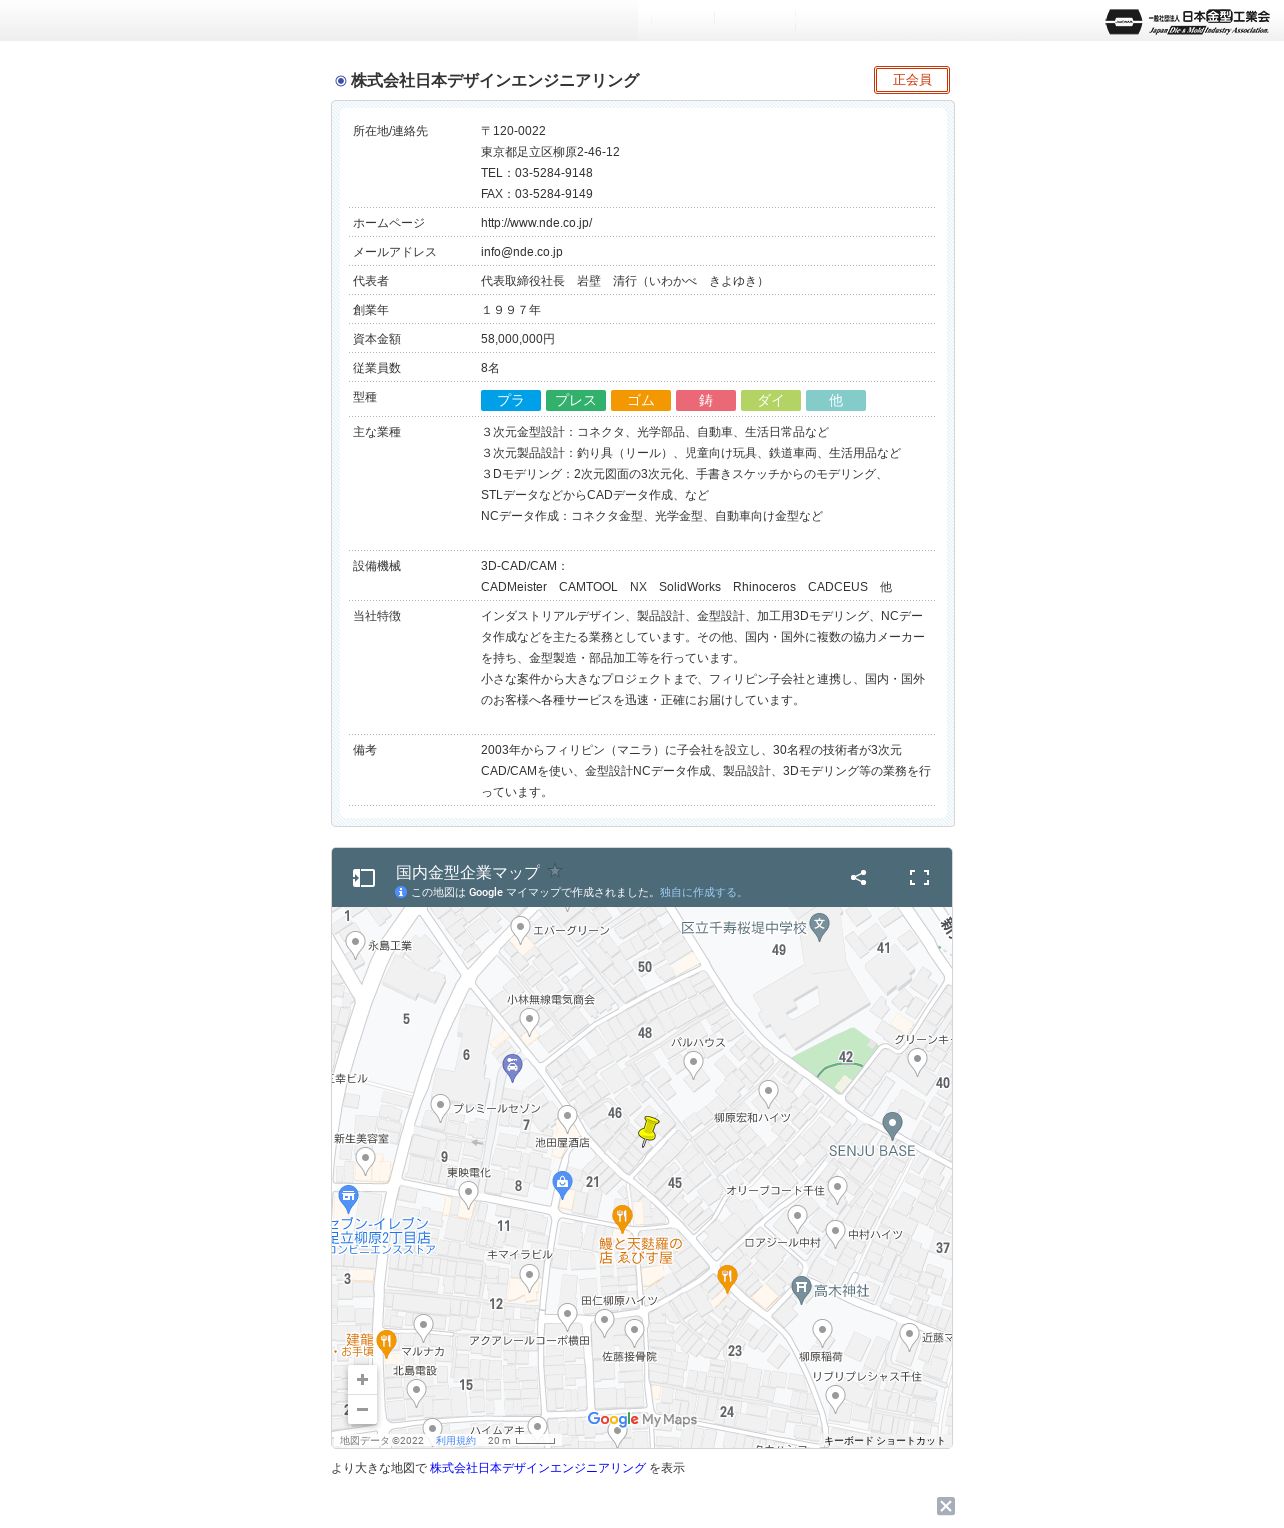Click the 佐藤接骨院 map pin
This screenshot has width=1284, height=1528.
[x=634, y=1331]
